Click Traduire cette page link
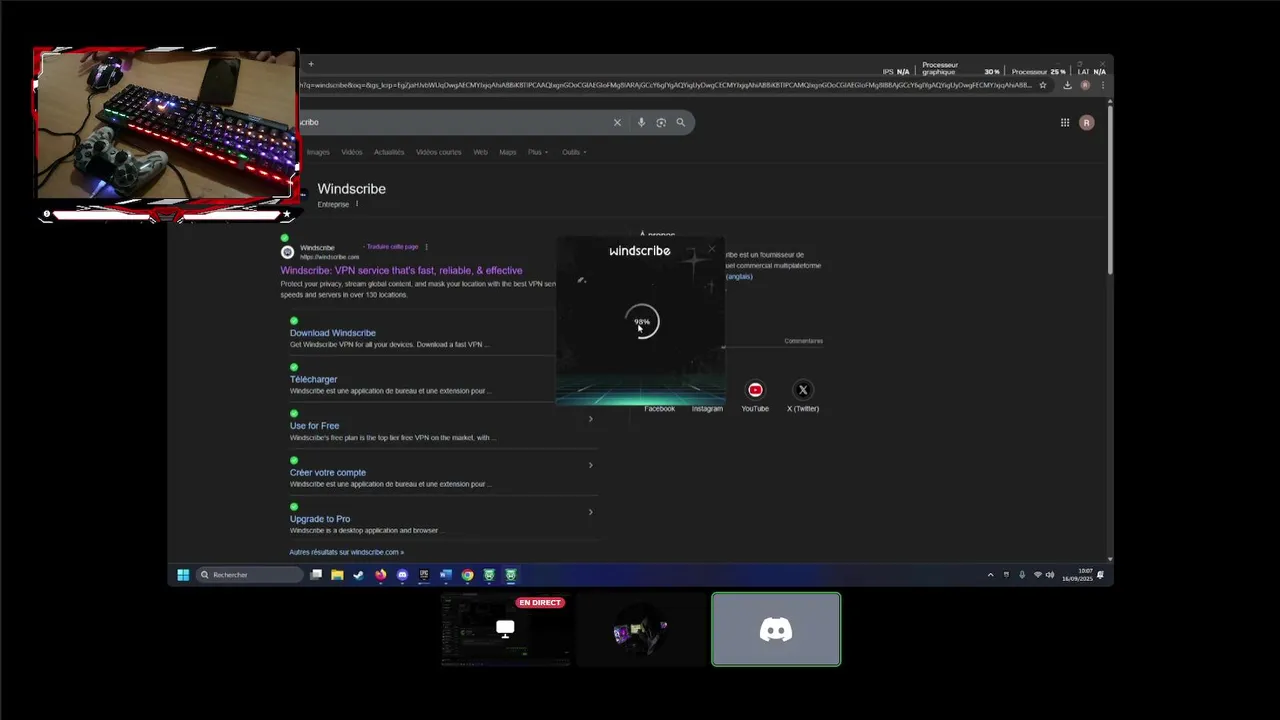Screen dimensions: 1280x720 click(x=392, y=247)
